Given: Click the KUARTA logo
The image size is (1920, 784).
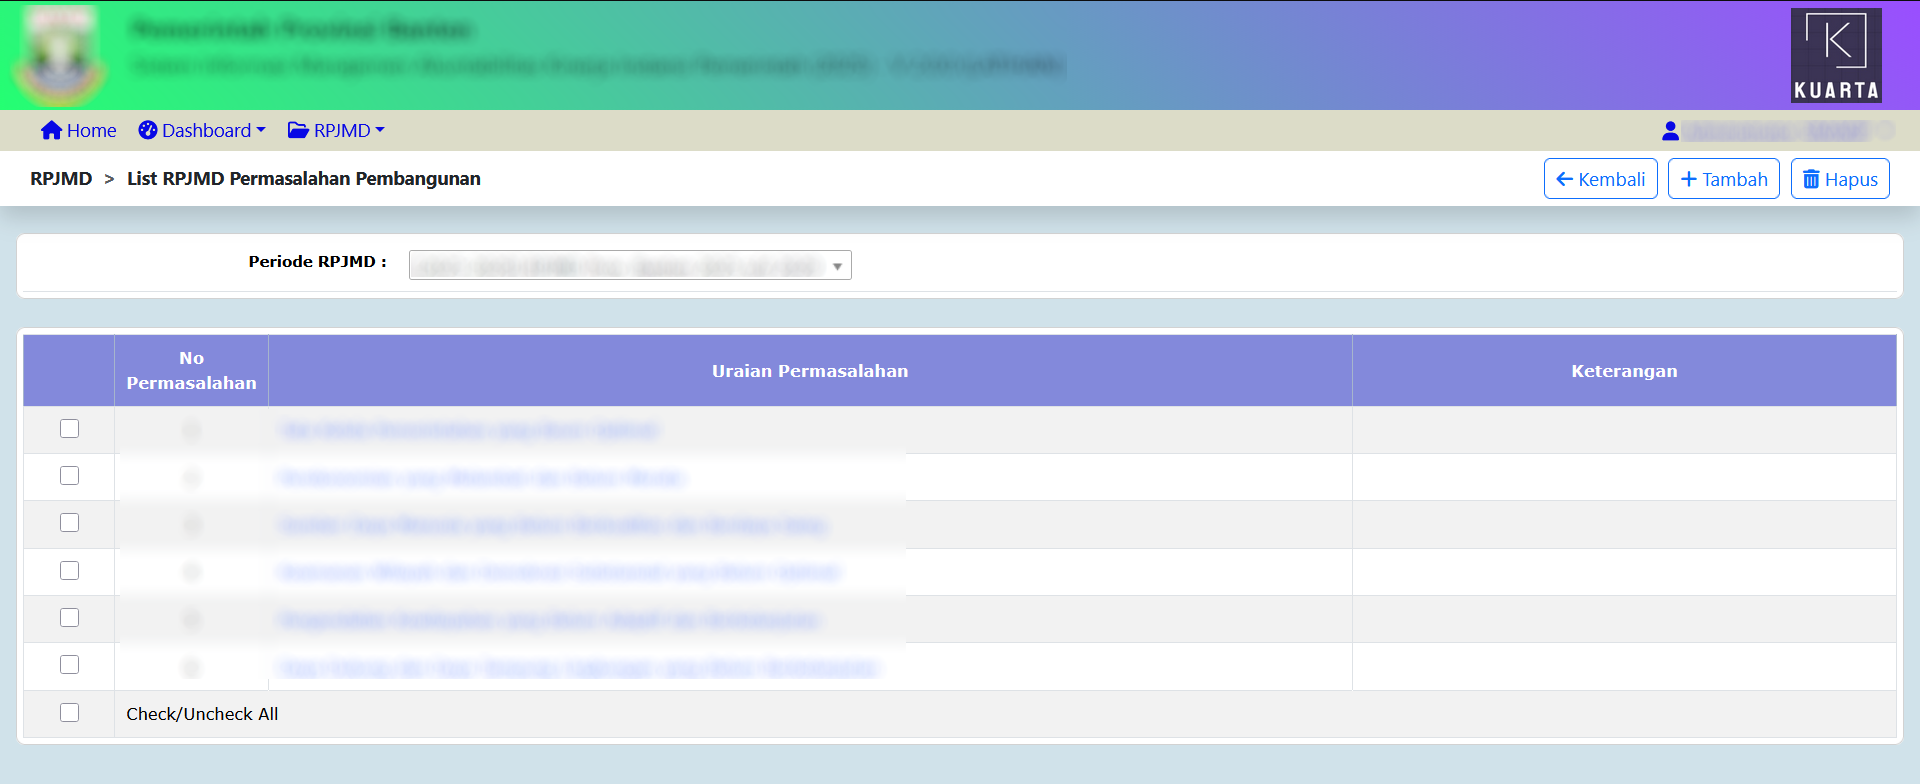Looking at the screenshot, I should [1836, 55].
